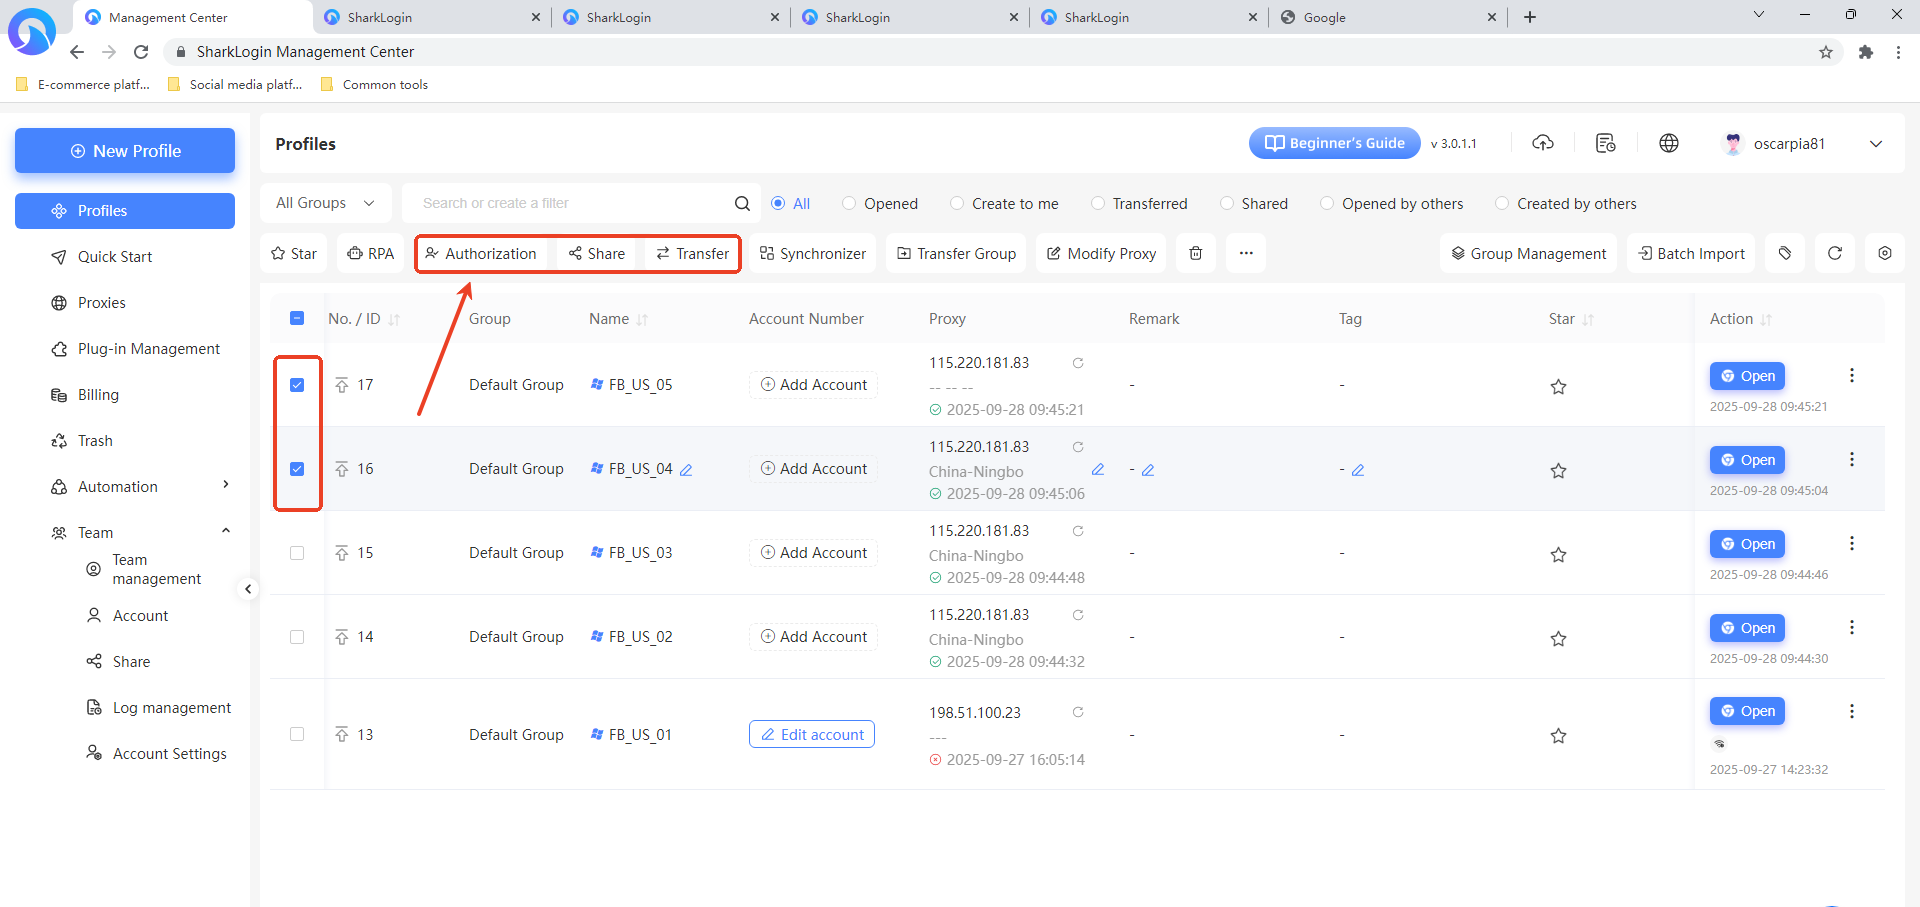Uncheck the profile 17 checkbox
The height and width of the screenshot is (907, 1920).
[297, 385]
